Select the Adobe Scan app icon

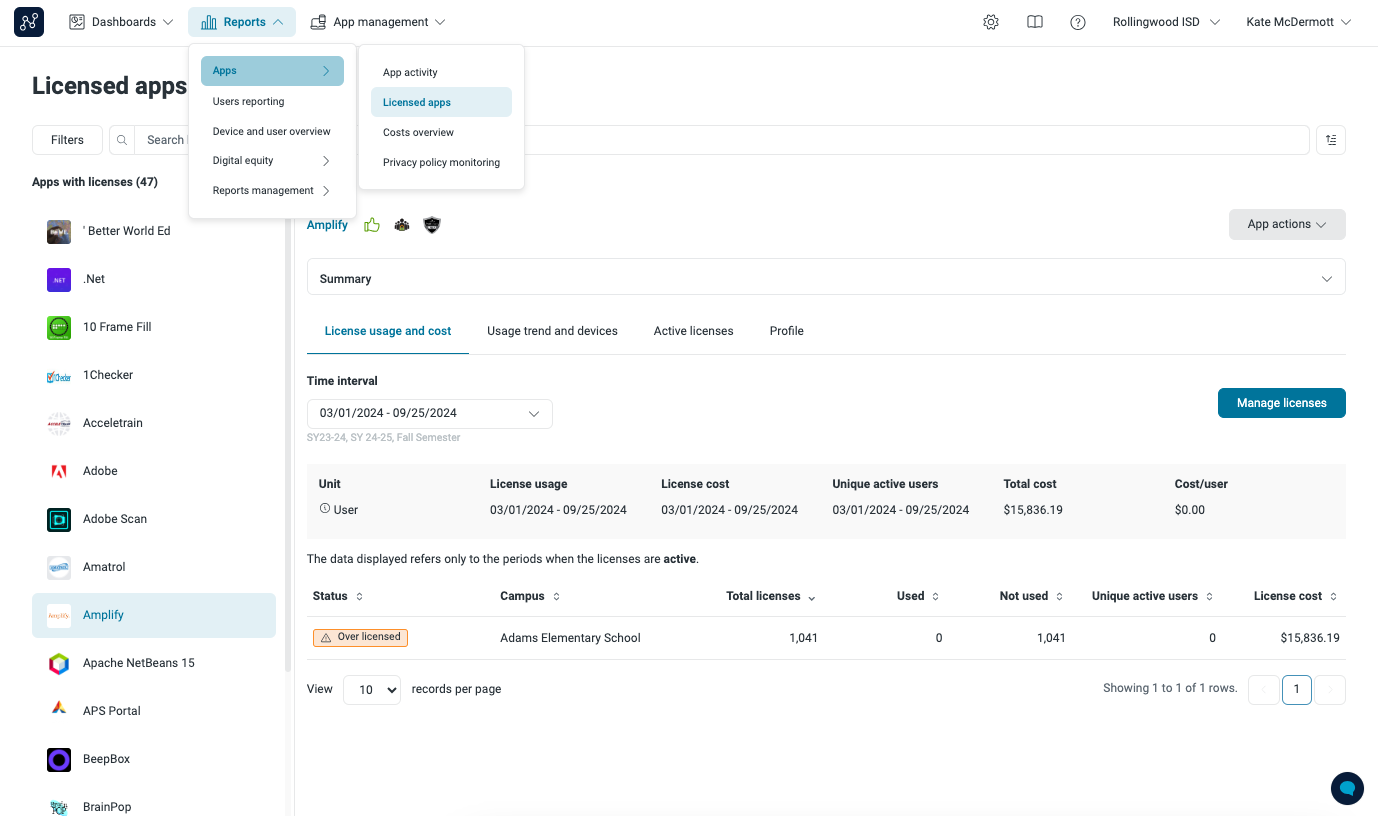59,520
